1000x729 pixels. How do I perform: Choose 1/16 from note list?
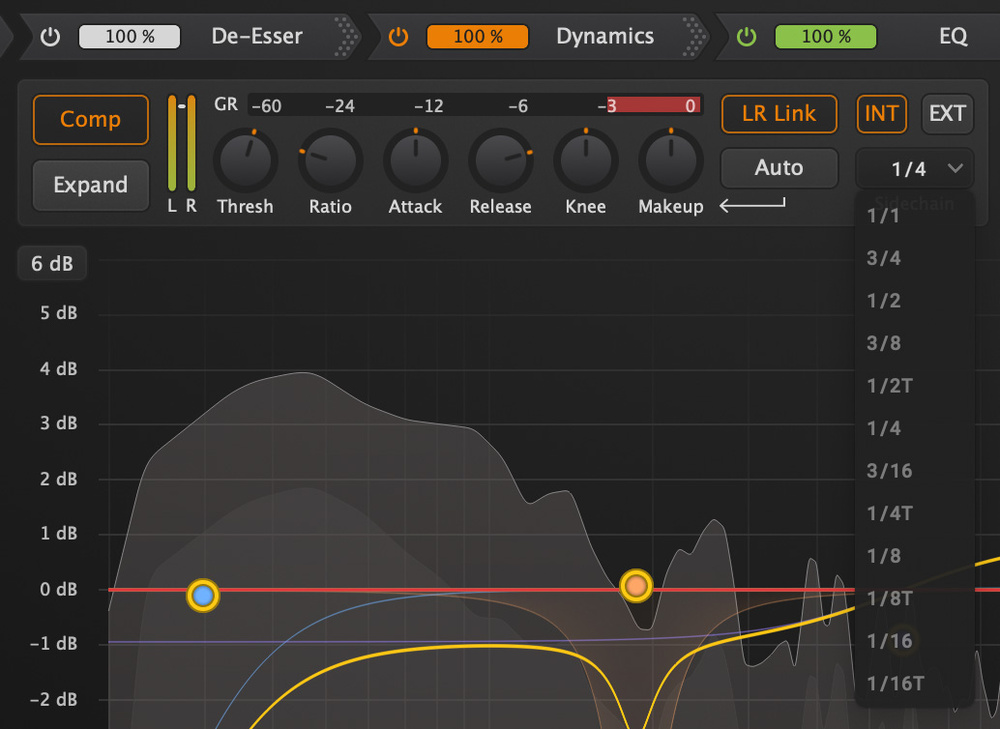915,642
